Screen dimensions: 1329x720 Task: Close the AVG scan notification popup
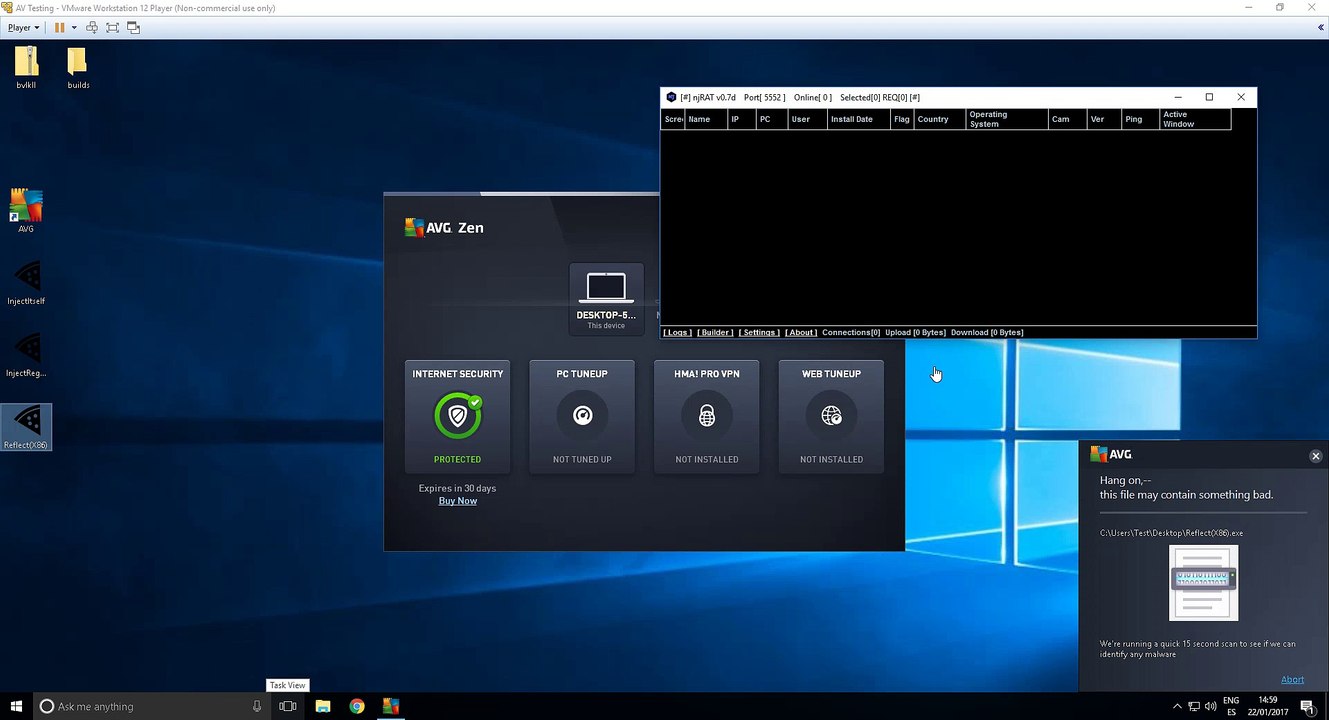tap(1315, 456)
